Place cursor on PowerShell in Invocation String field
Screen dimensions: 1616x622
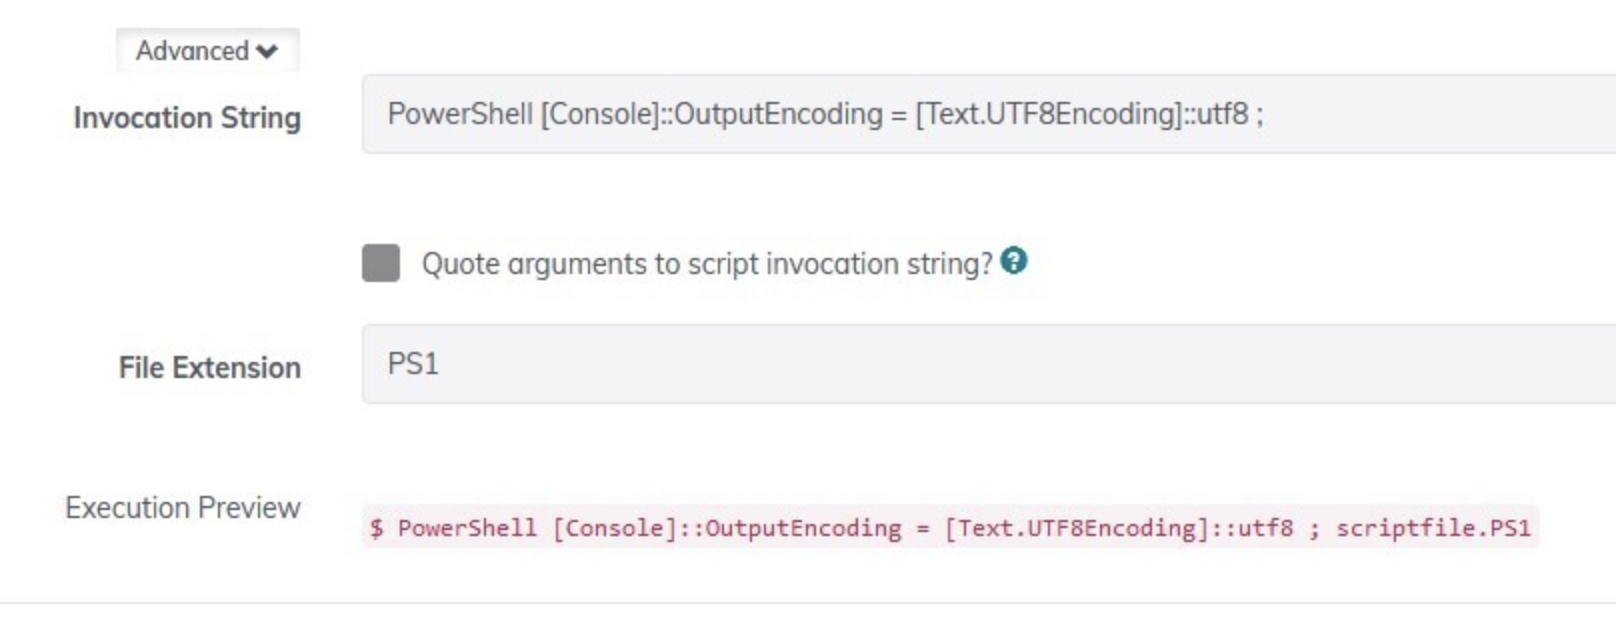tap(460, 114)
